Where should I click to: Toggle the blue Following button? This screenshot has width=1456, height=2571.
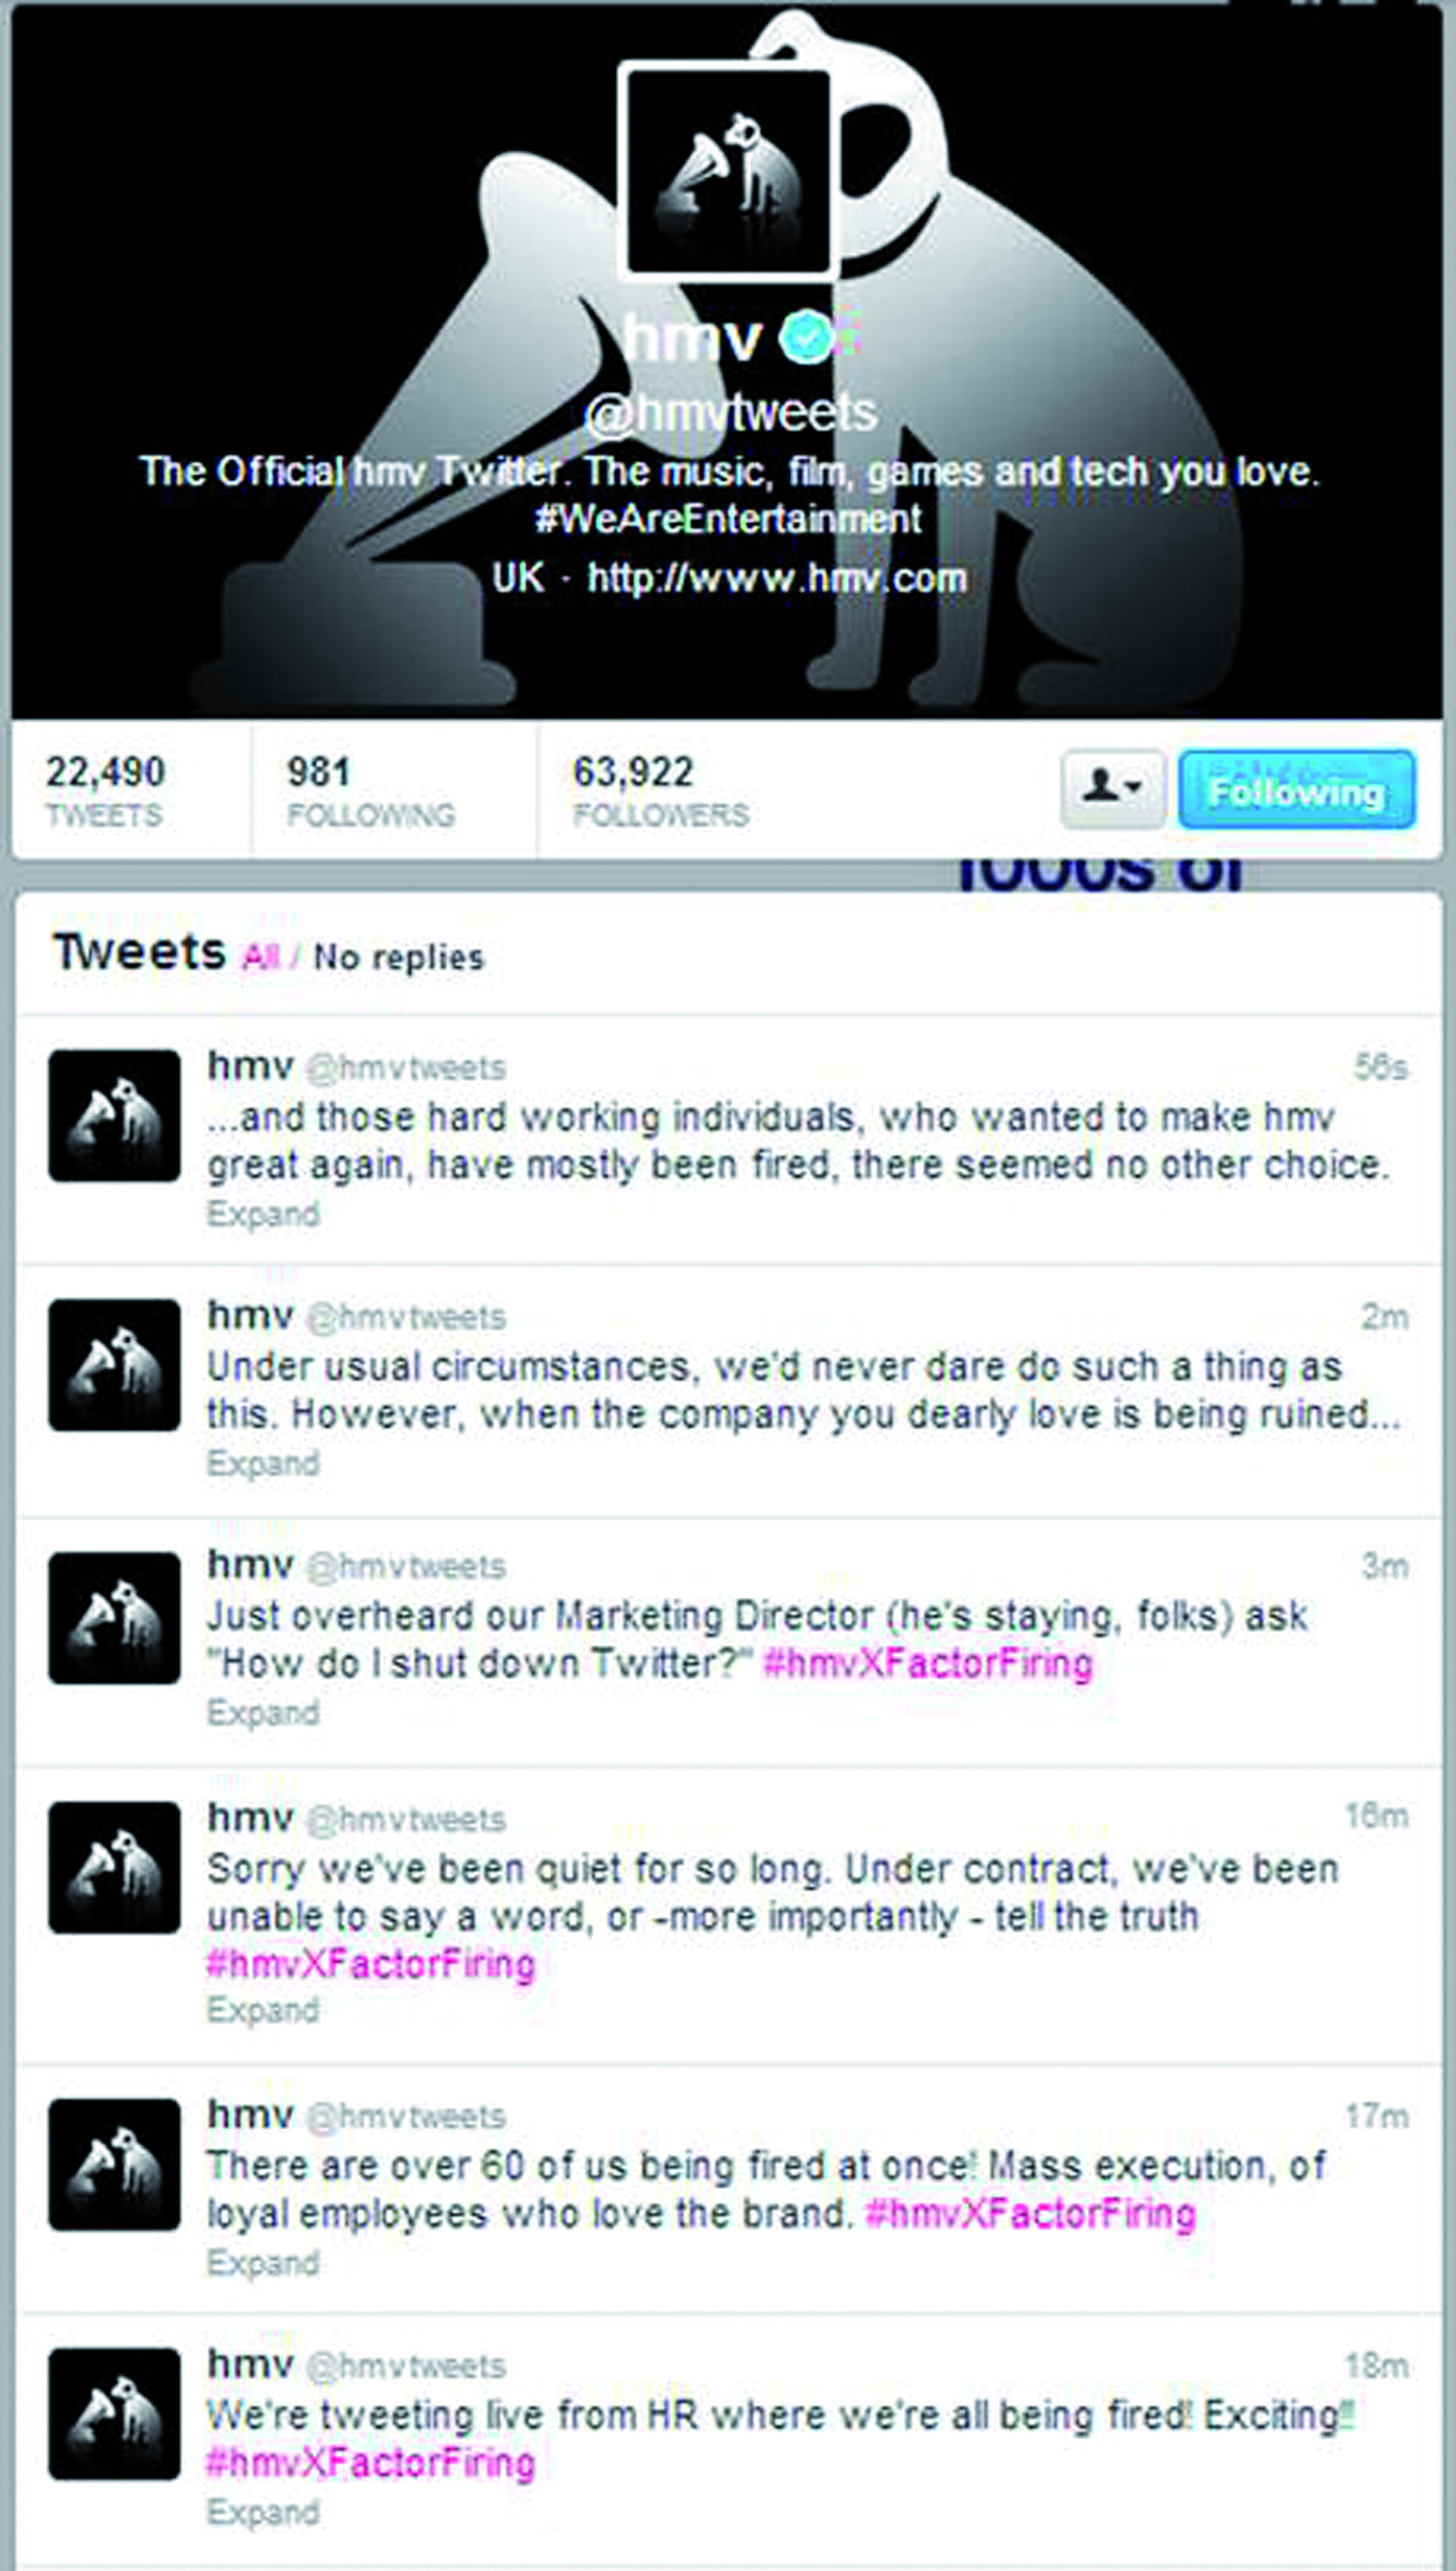[1297, 789]
